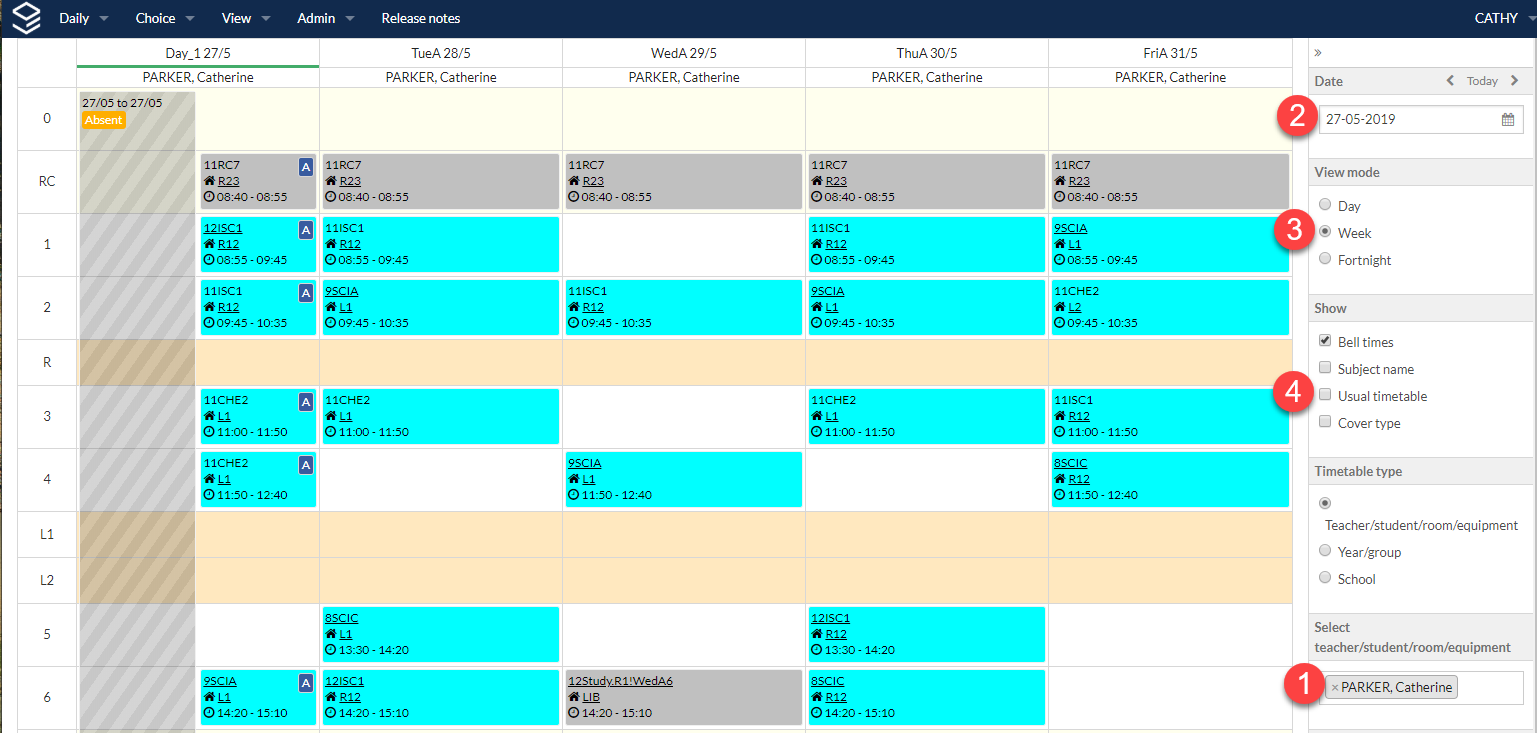Select the ThuA 30/5 column header

tap(927, 53)
